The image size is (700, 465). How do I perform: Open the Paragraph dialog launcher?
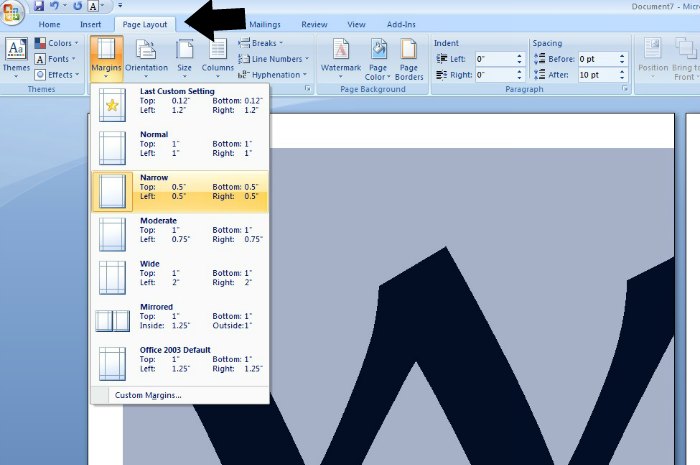[625, 89]
